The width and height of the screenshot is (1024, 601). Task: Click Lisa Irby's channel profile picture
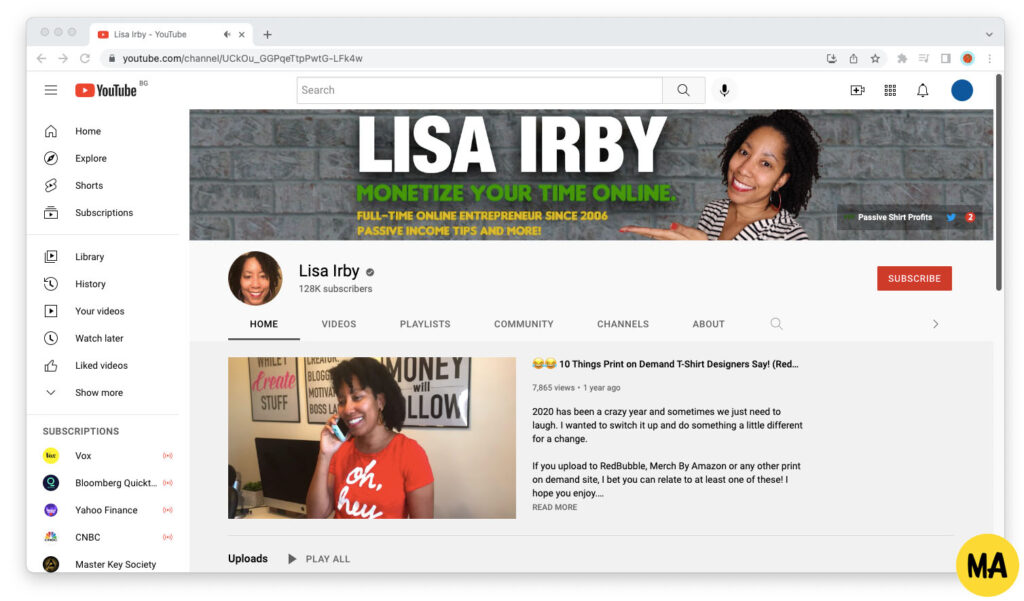click(x=255, y=278)
